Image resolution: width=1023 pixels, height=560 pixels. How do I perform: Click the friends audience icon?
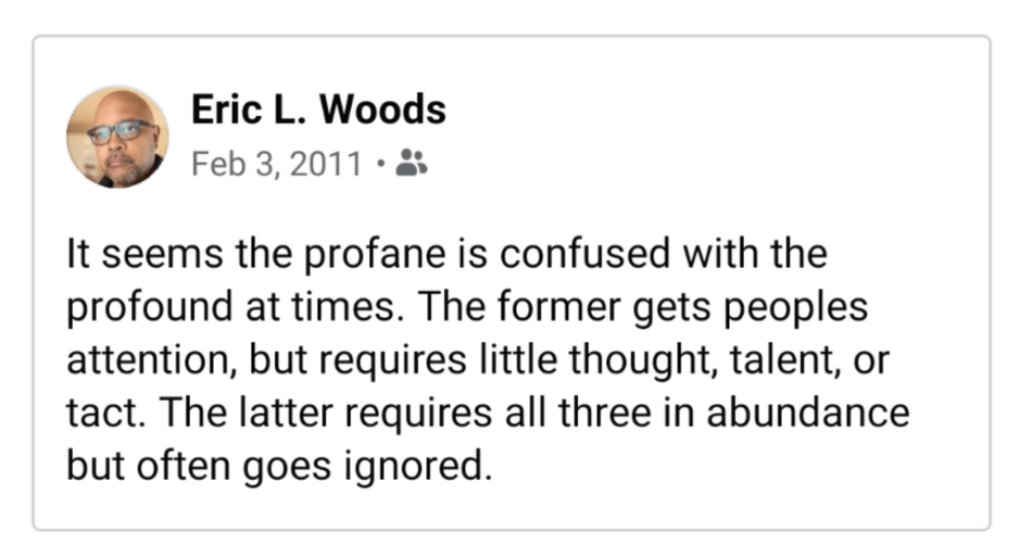tap(411, 163)
